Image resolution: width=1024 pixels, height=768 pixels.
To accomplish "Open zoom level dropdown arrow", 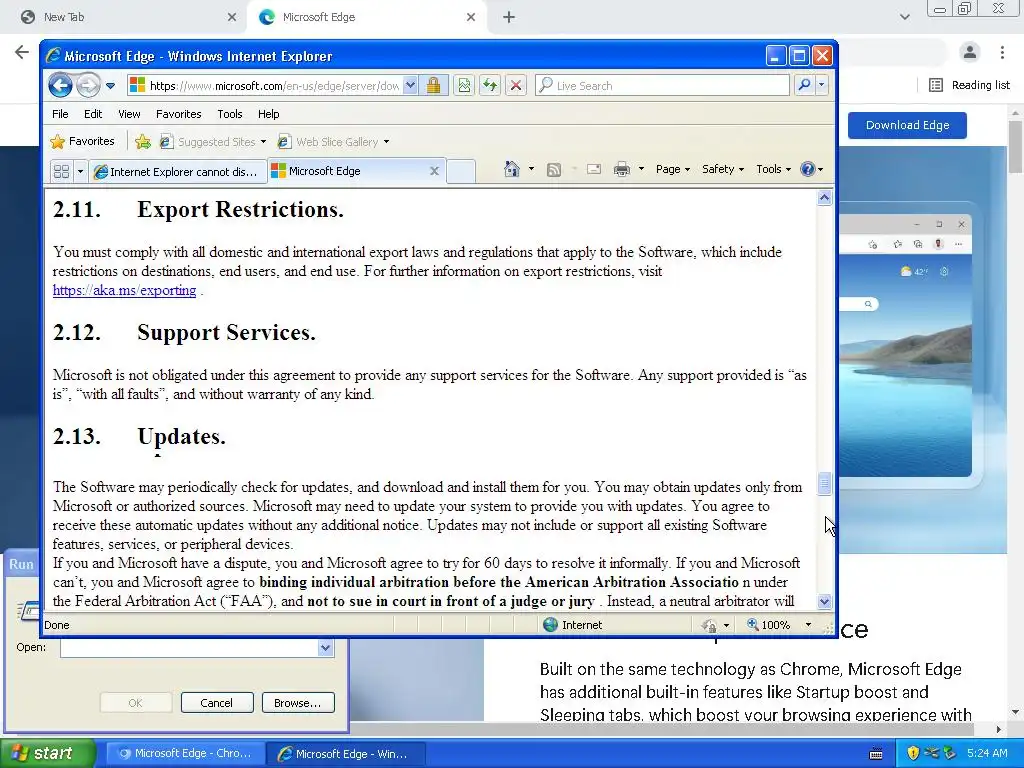I will tap(808, 625).
